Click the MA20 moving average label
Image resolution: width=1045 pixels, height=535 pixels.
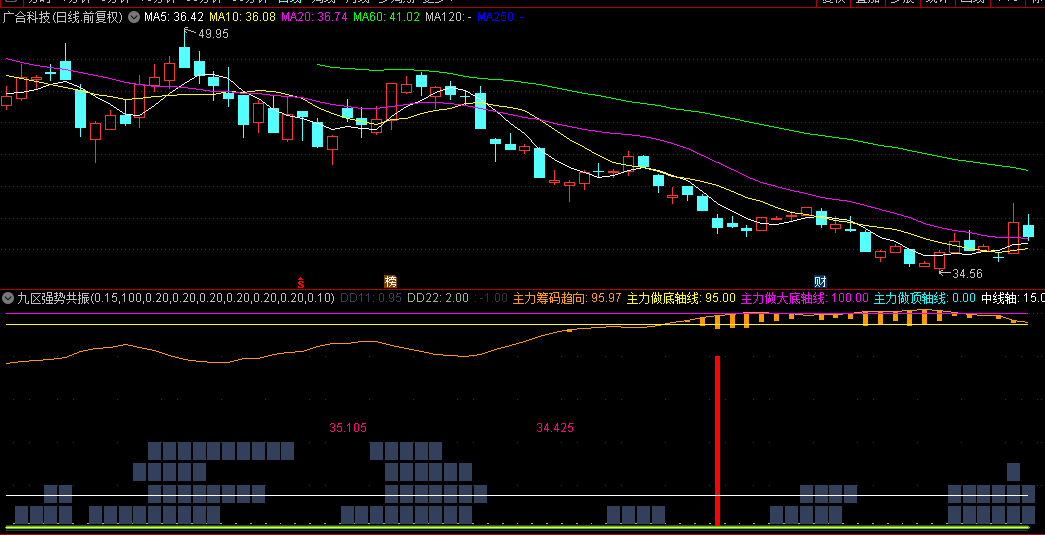click(314, 17)
